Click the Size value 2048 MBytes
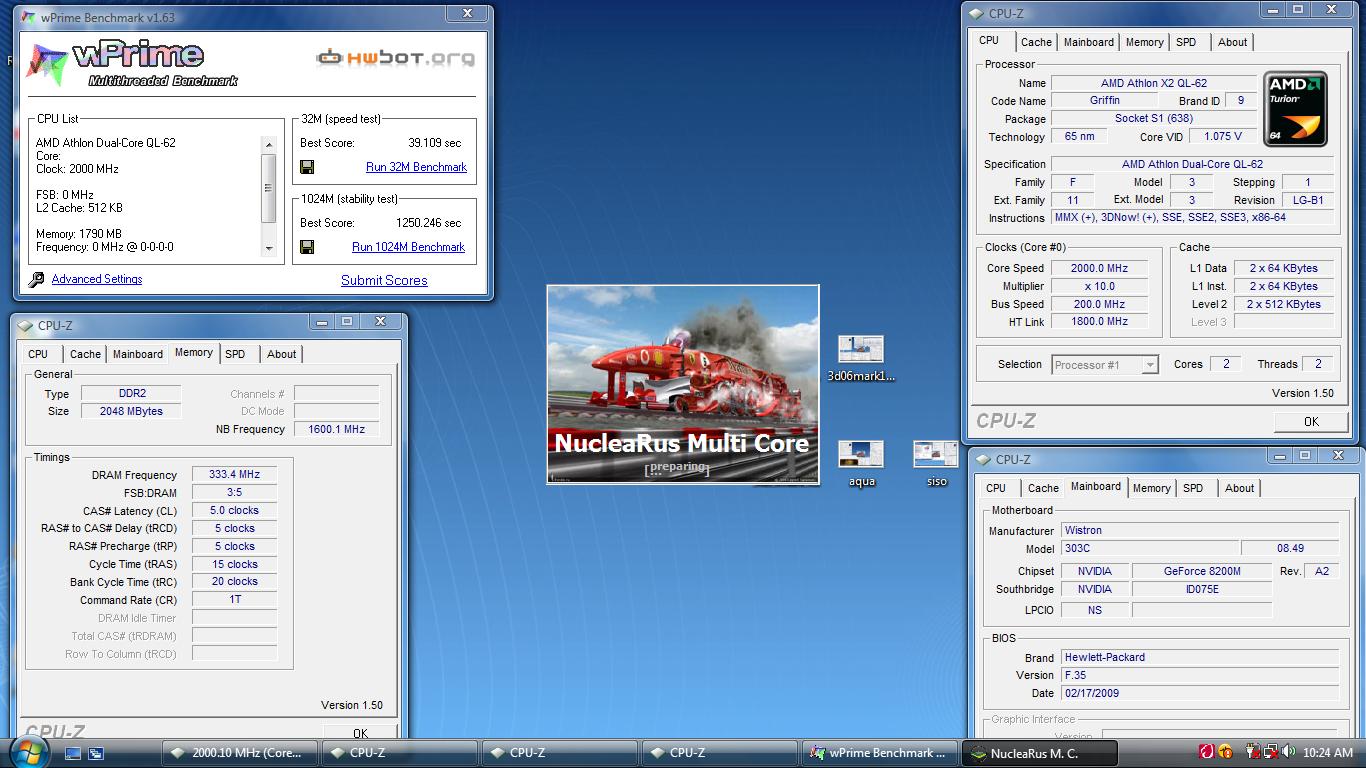The height and width of the screenshot is (768, 1366). point(131,411)
